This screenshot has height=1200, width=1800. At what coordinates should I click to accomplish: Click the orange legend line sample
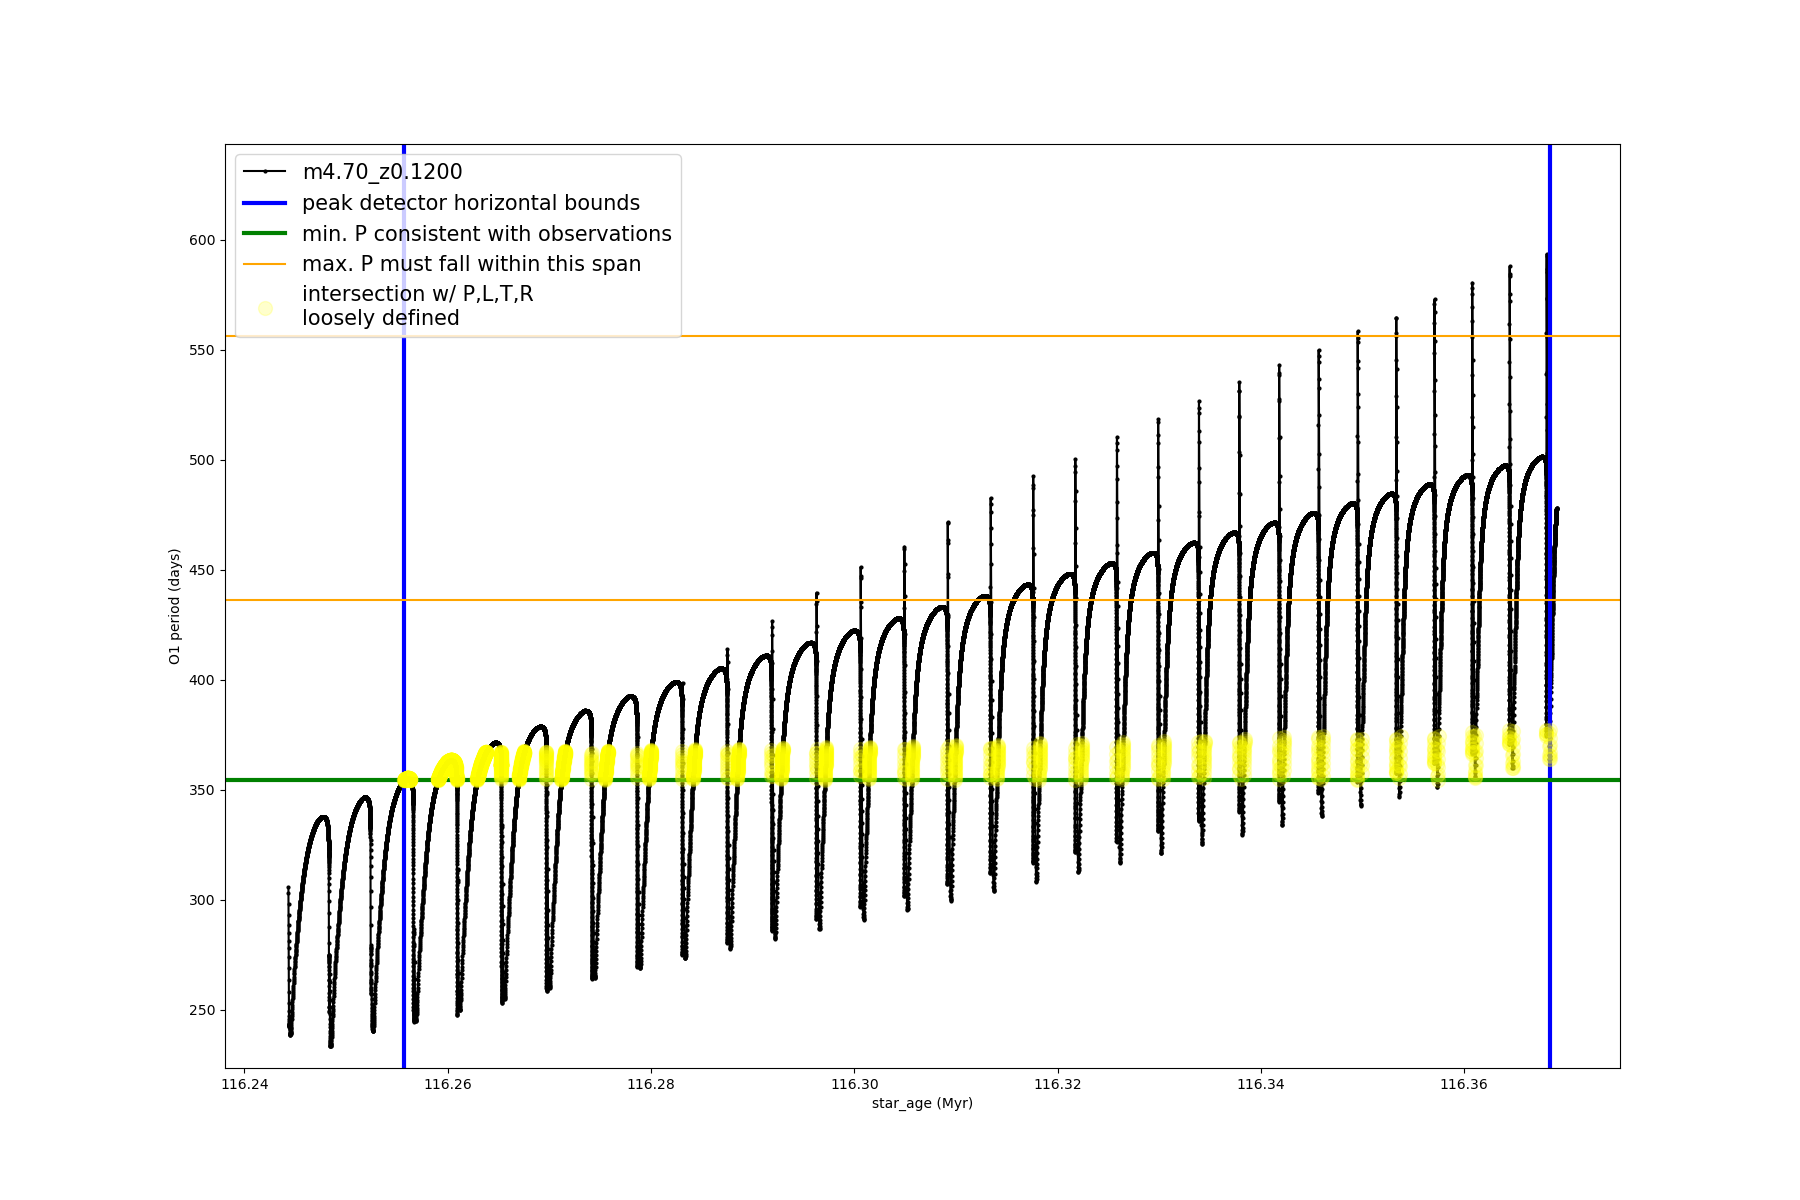coord(265,264)
